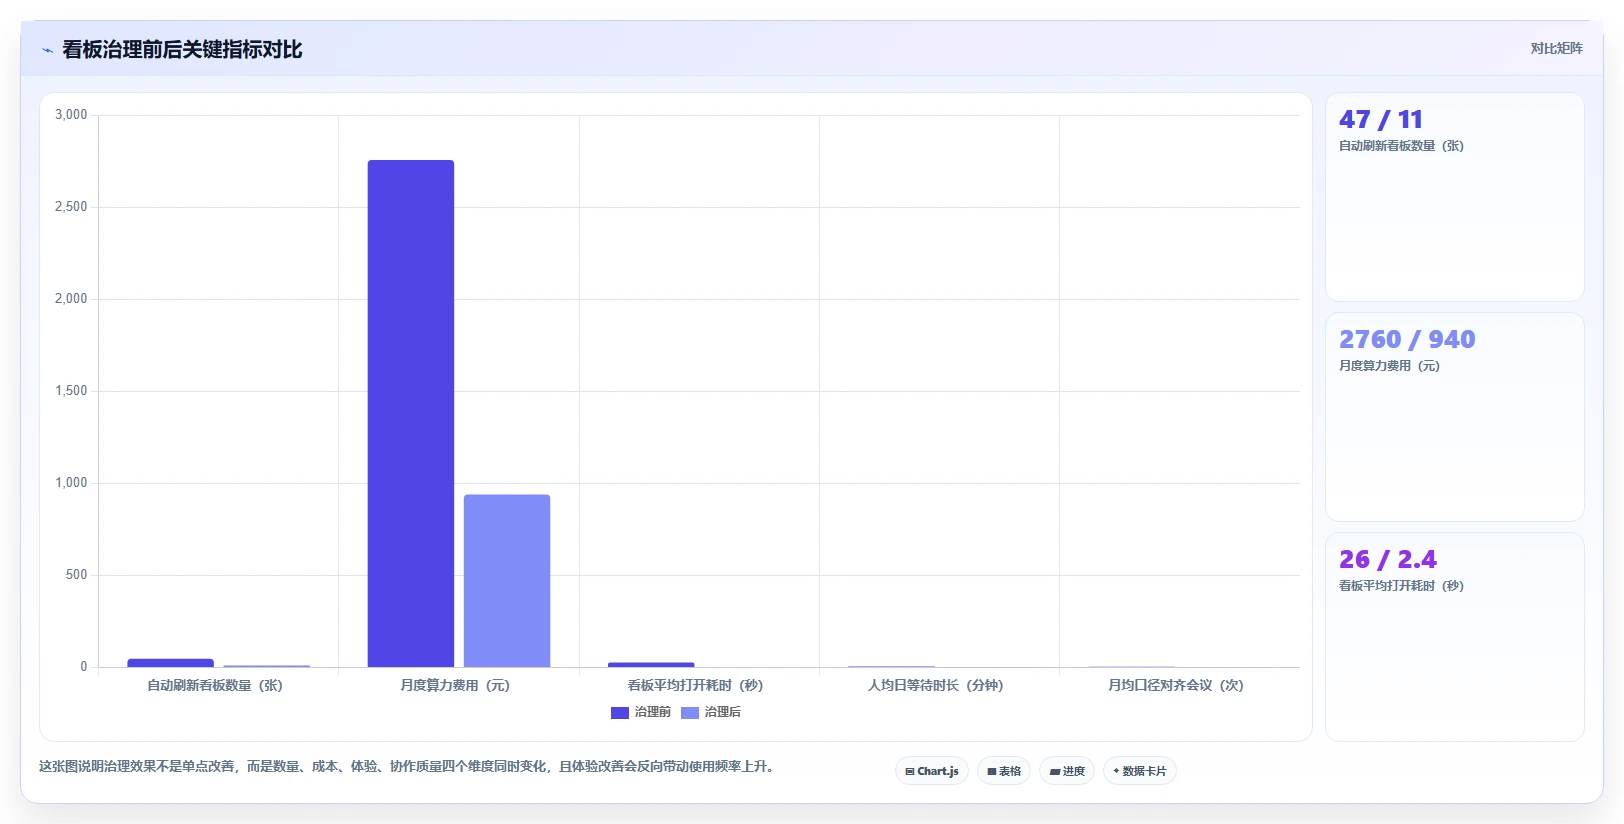Click the card label 看板平均打开耗时（秒）under 26 / 2.4
1624x824 pixels.
pos(1401,586)
